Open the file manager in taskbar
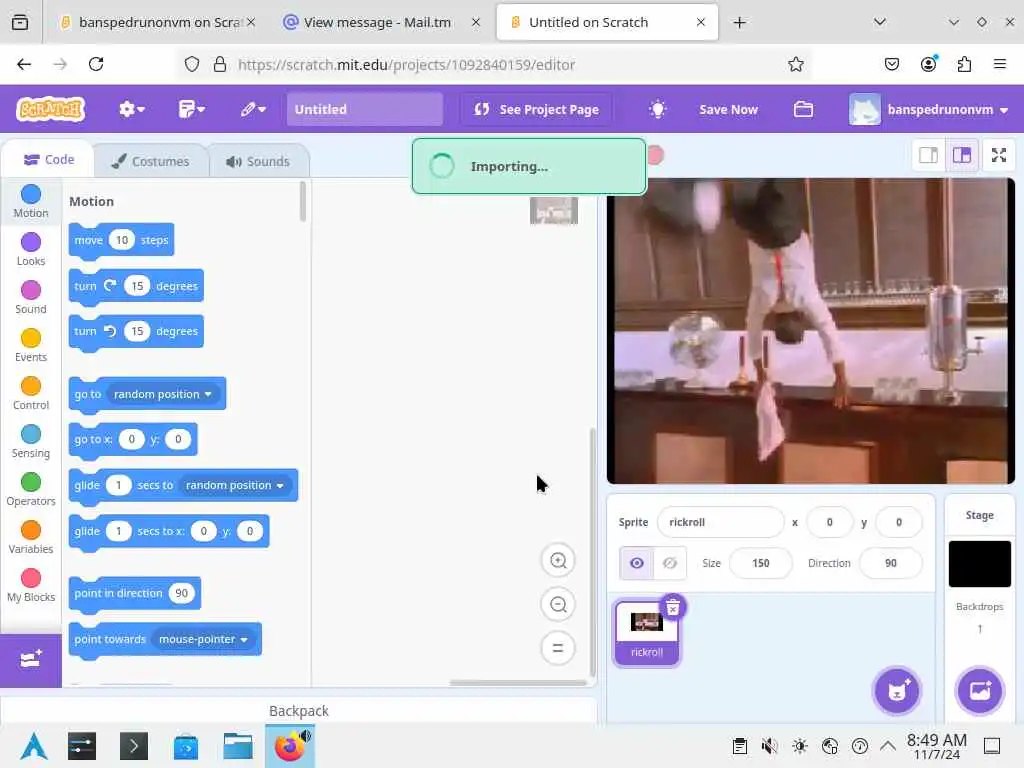1024x768 pixels. point(238,746)
